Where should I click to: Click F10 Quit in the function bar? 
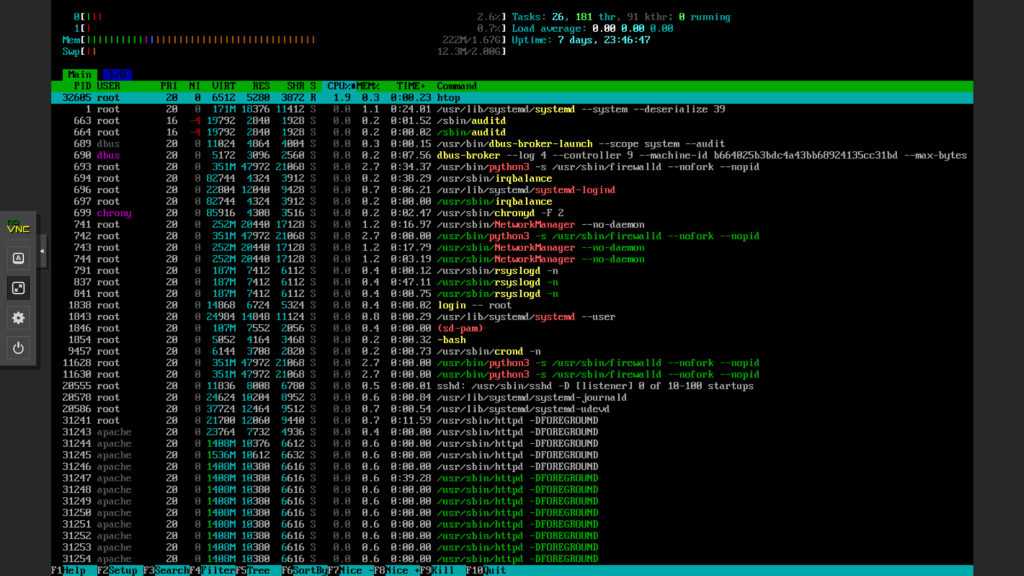486,571
